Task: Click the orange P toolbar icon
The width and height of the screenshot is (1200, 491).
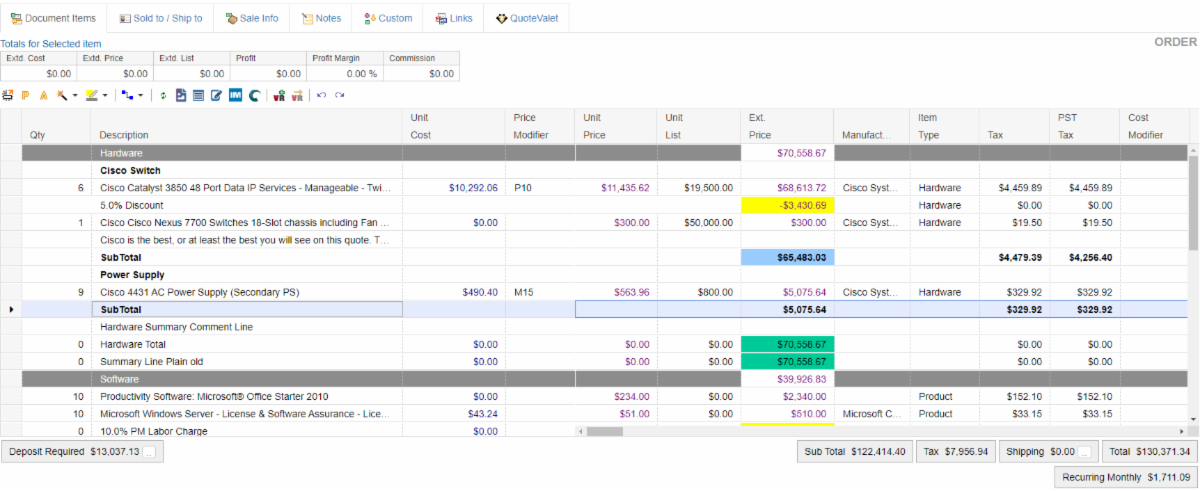Action: 25,96
